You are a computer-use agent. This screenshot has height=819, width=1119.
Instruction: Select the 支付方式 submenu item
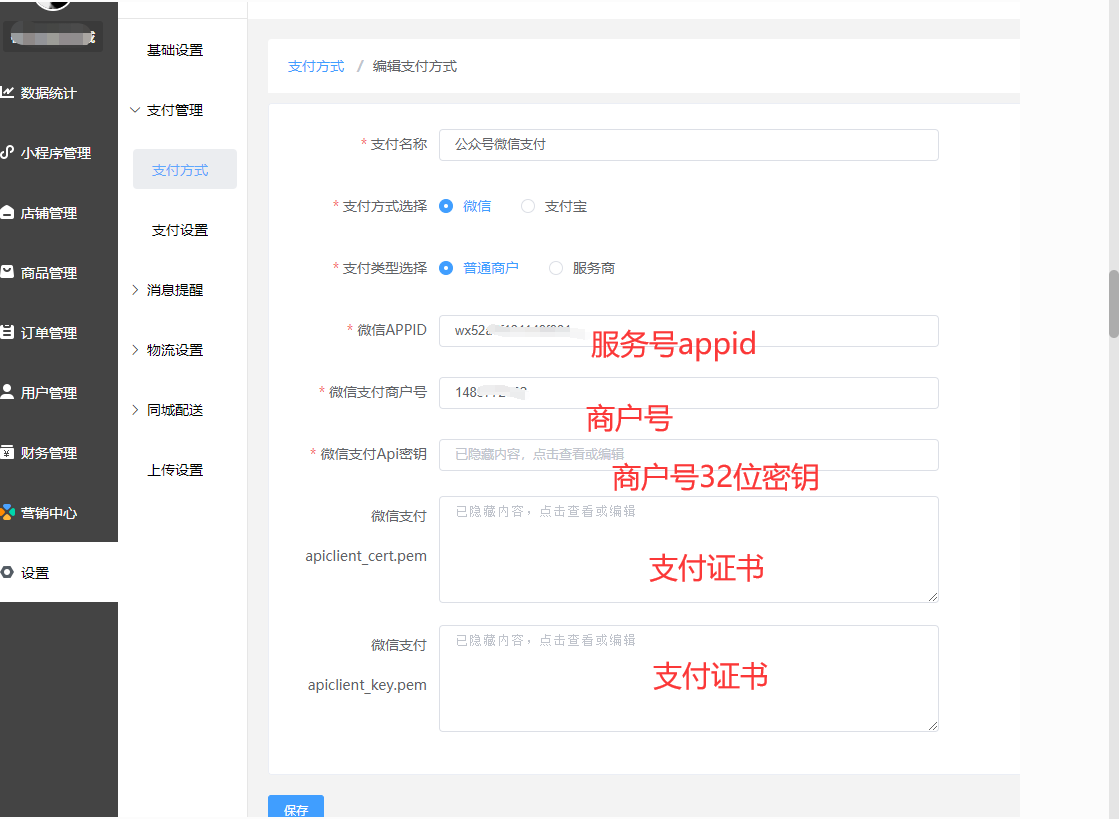tap(185, 169)
